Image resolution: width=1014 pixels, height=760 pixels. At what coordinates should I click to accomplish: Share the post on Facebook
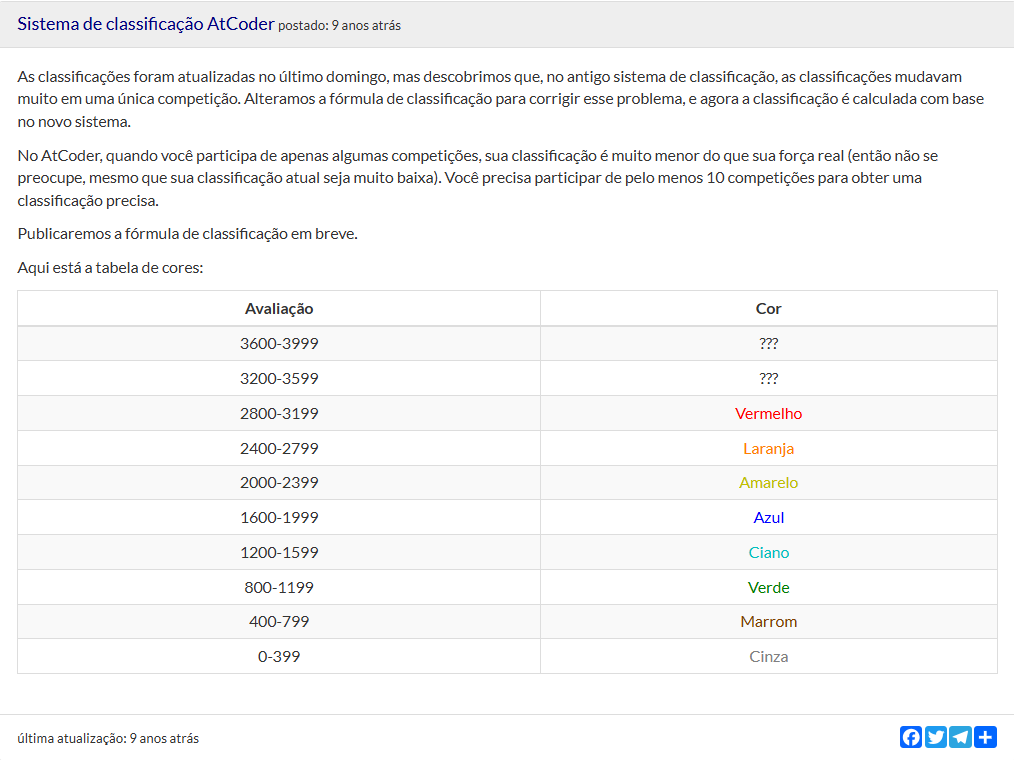point(911,737)
